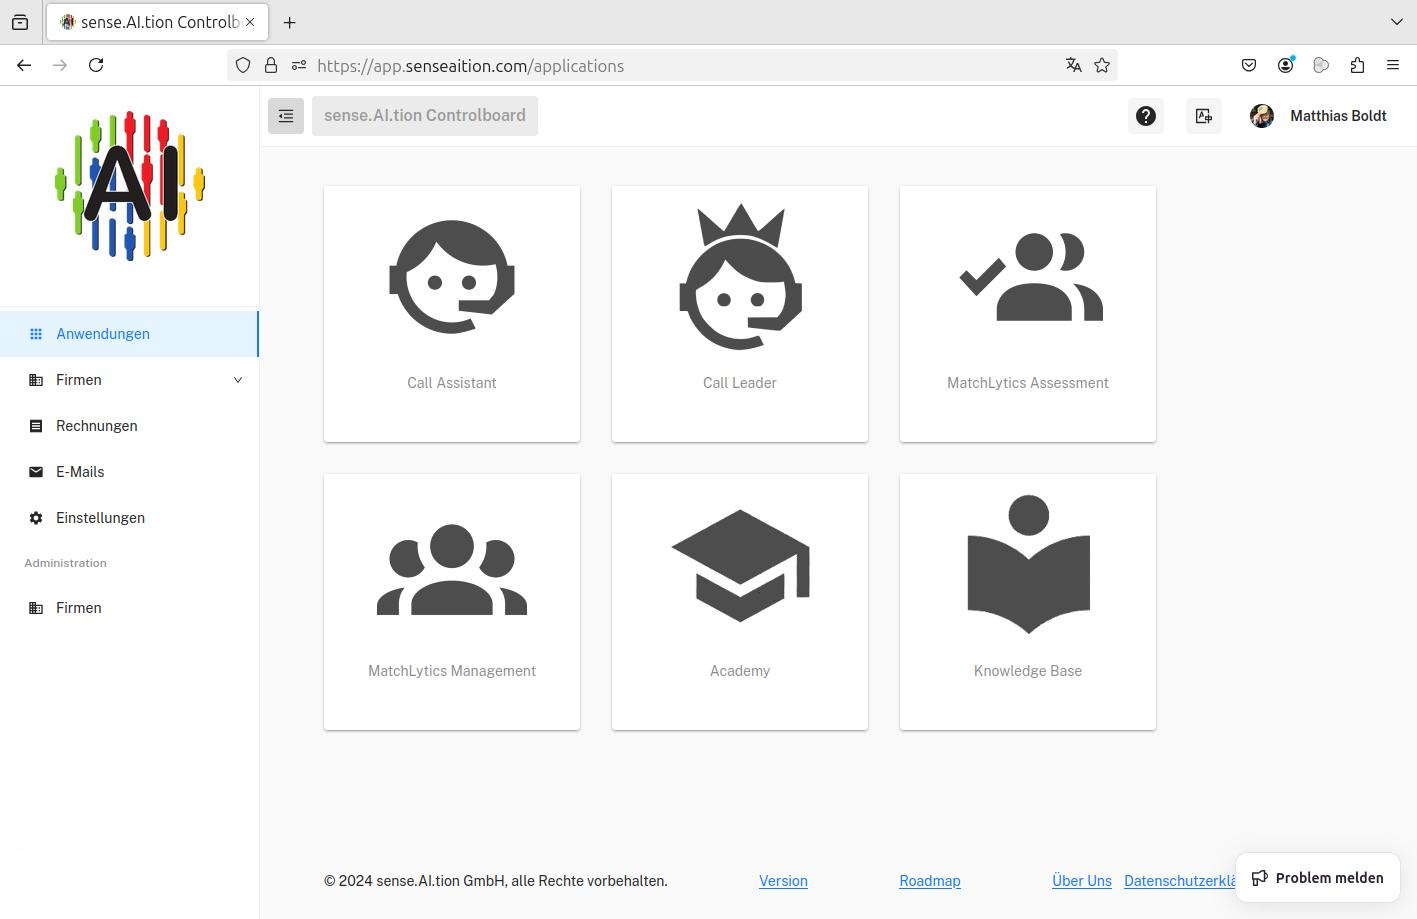
Task: Open the Pocket save icon in Firefox toolbar
Action: (1249, 65)
